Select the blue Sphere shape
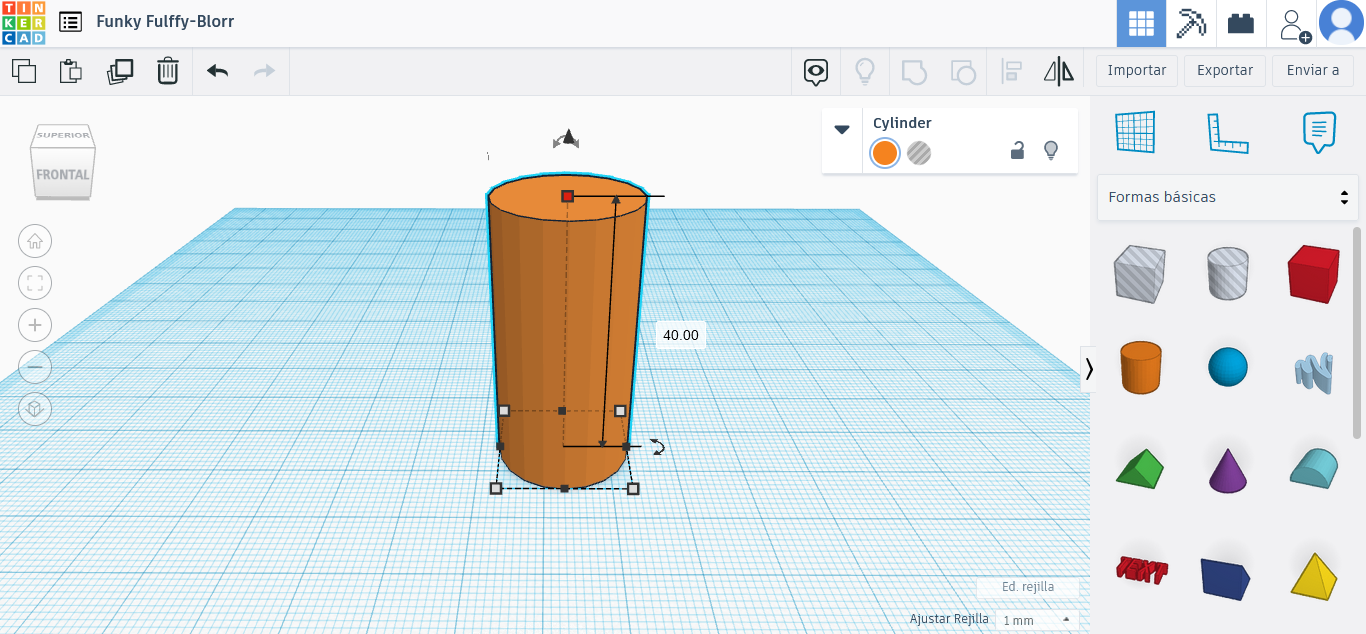This screenshot has width=1366, height=634. (1228, 367)
